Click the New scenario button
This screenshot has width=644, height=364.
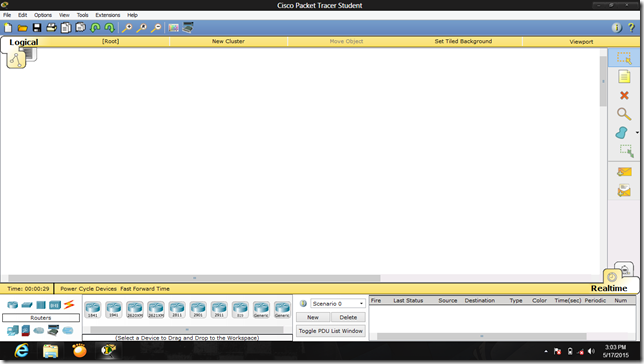tap(313, 317)
